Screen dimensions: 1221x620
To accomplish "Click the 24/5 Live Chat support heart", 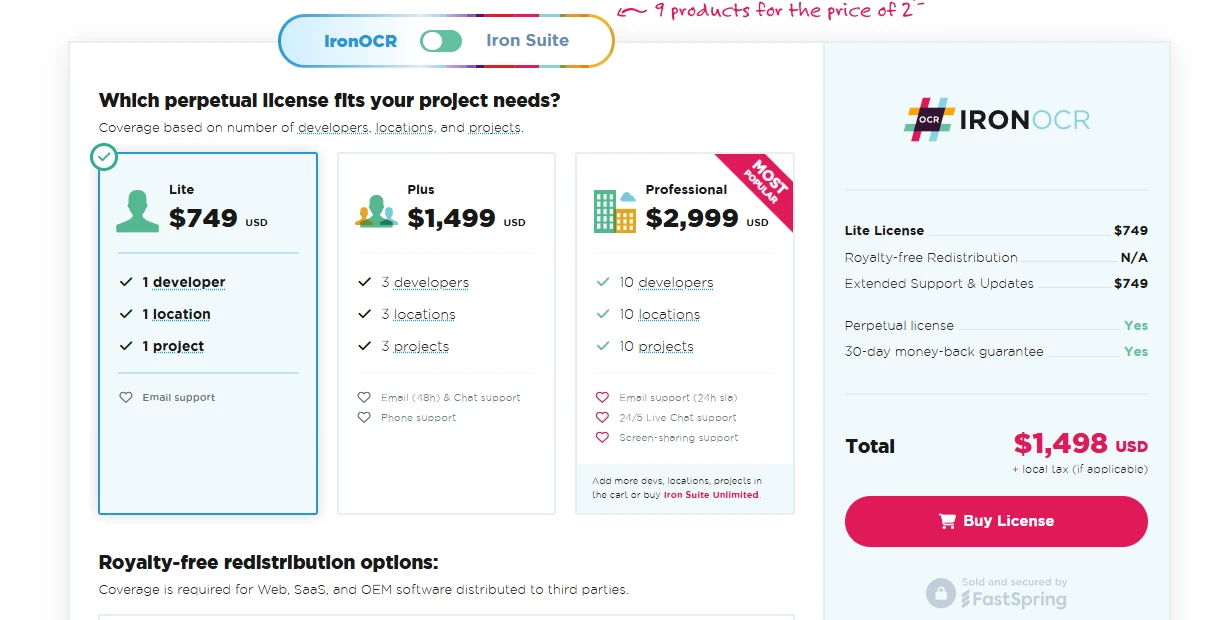I will click(x=602, y=417).
